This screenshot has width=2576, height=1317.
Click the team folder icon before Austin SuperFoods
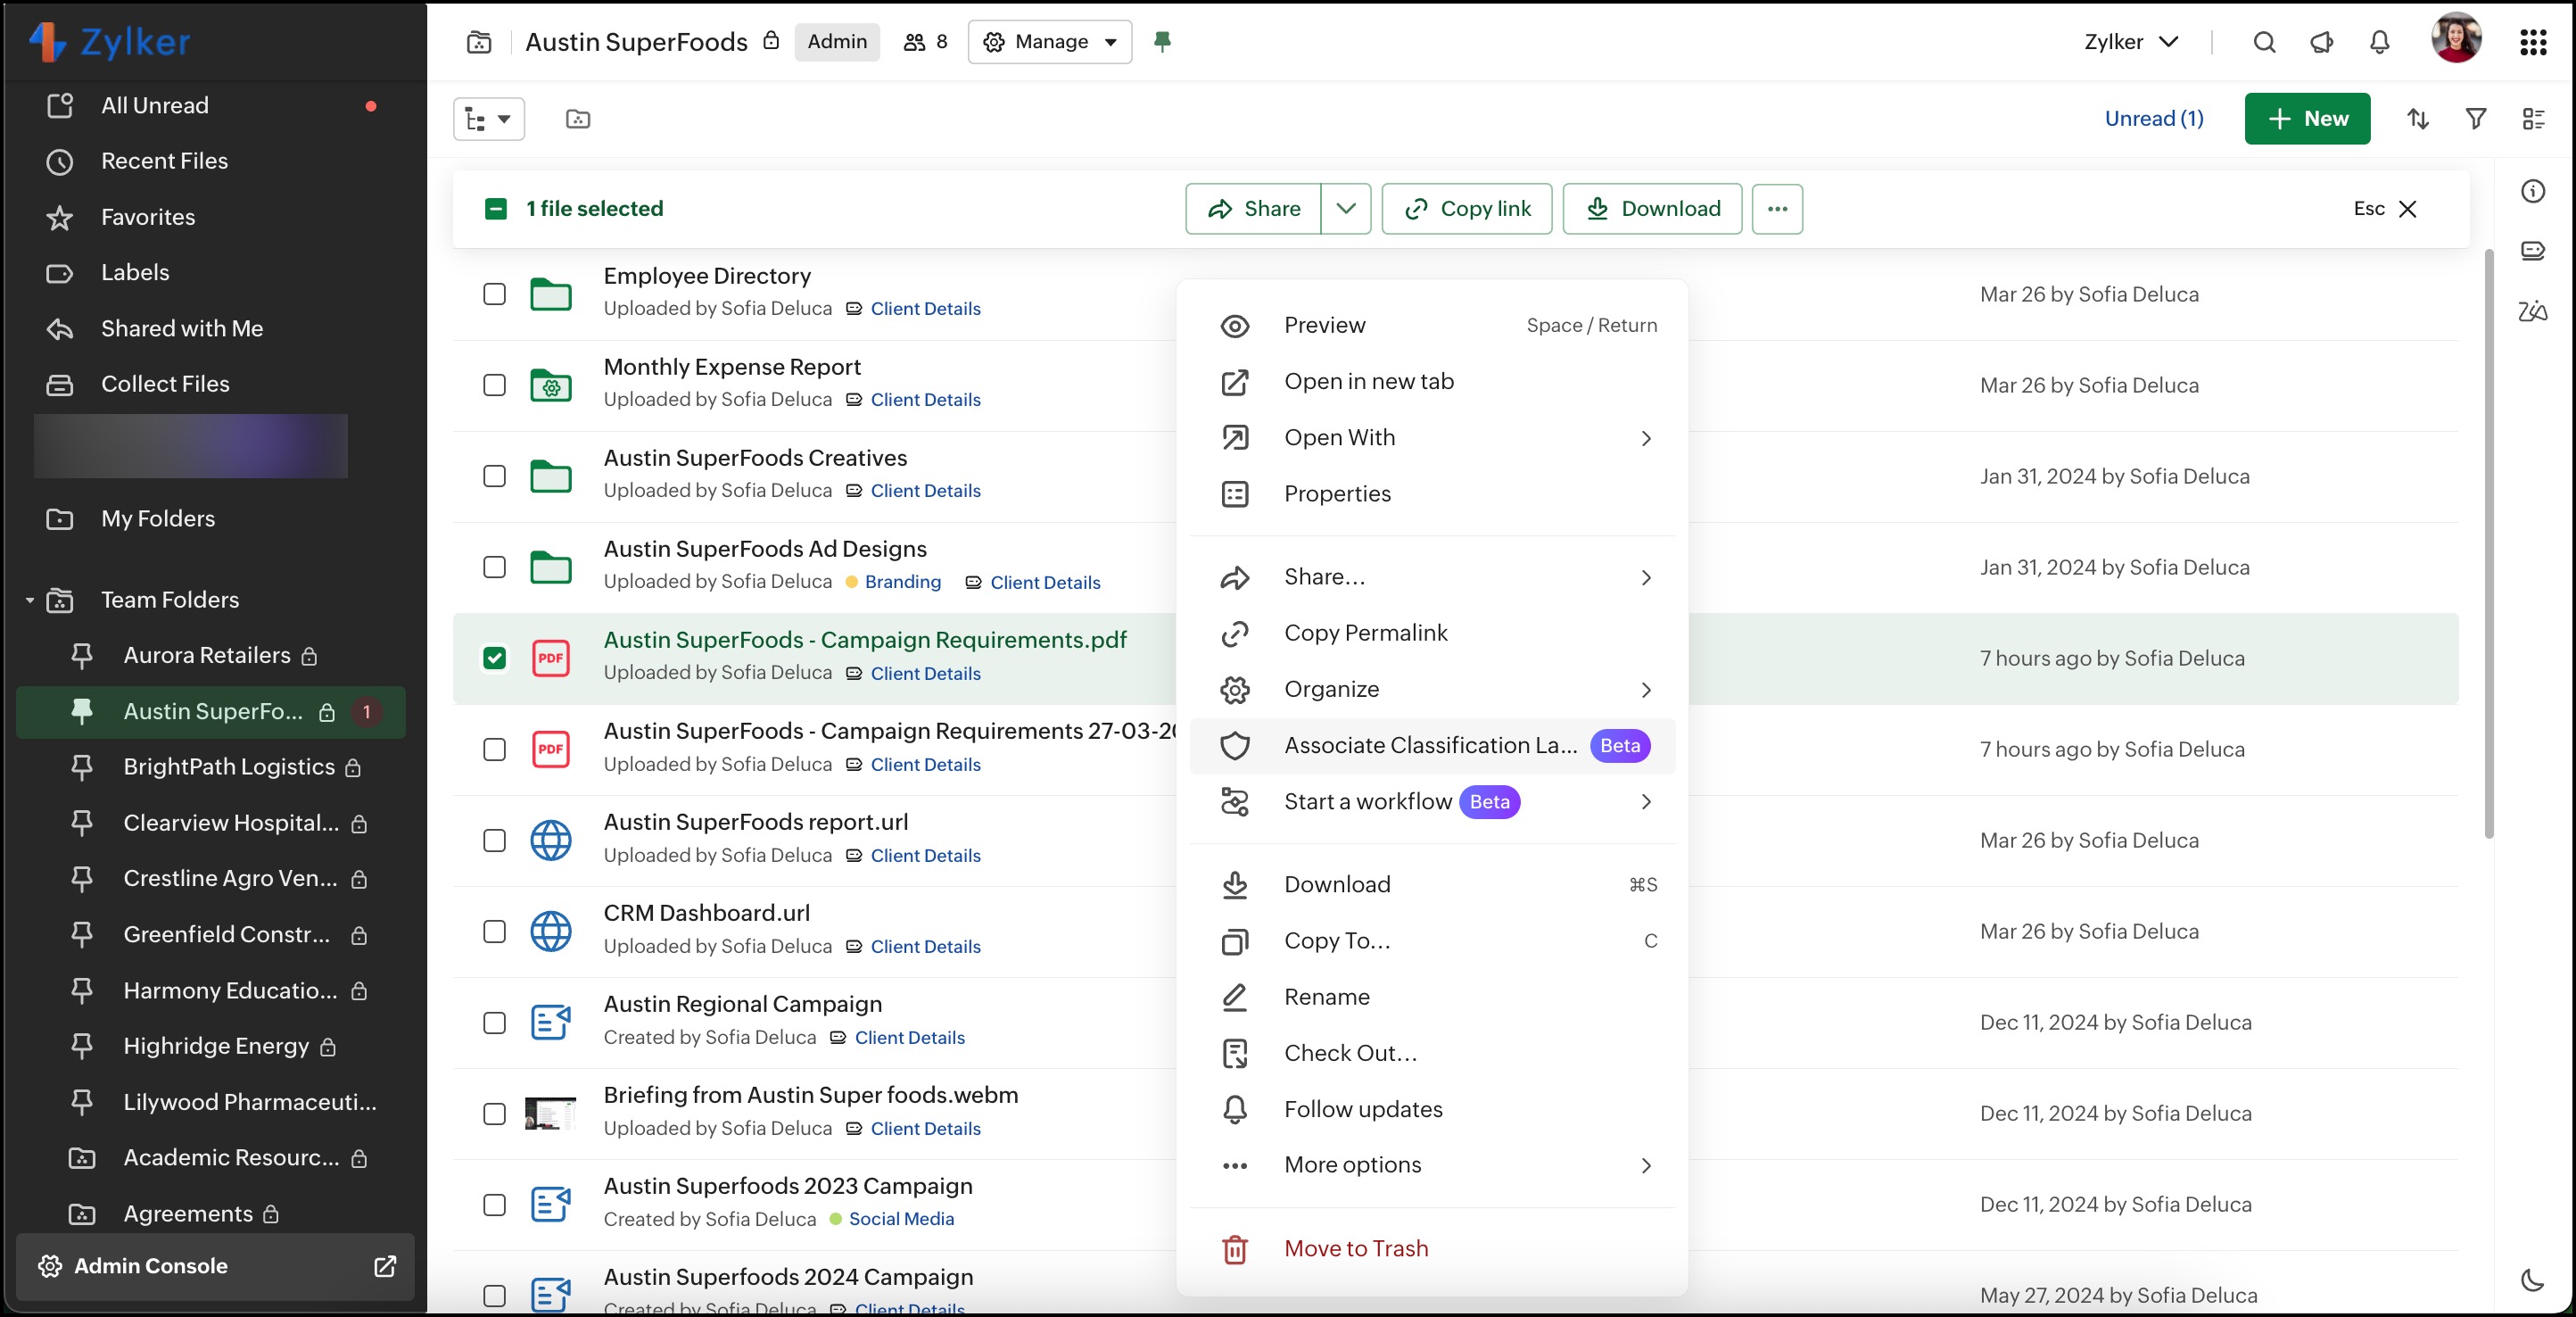479,42
